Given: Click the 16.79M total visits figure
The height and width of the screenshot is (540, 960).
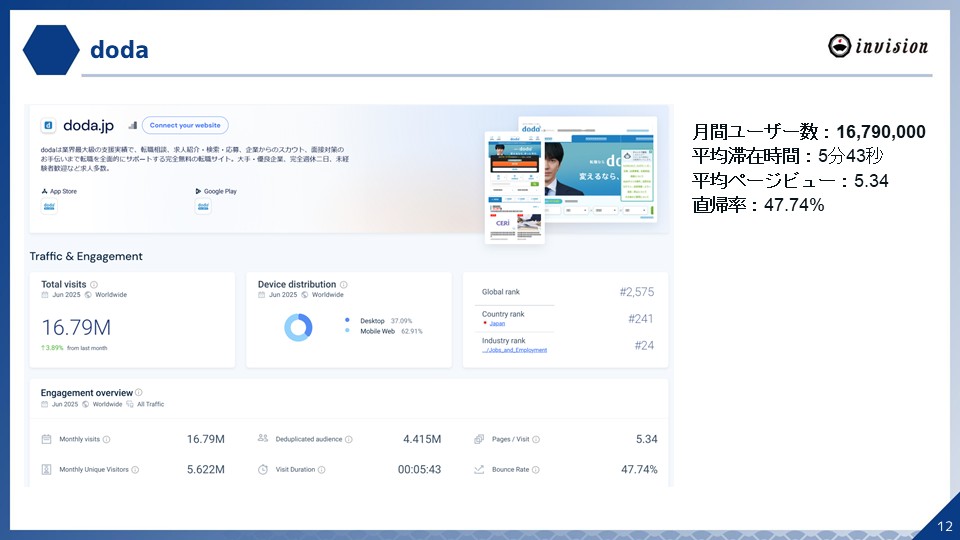Looking at the screenshot, I should point(76,328).
